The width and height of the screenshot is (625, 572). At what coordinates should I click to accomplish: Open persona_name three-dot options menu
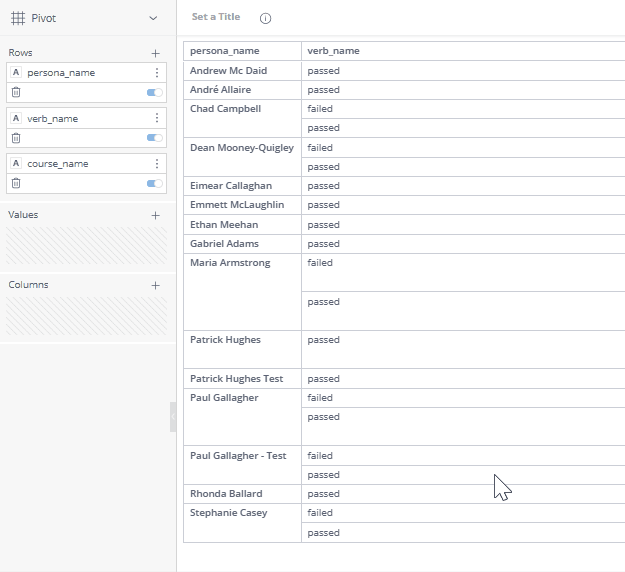(x=156, y=73)
